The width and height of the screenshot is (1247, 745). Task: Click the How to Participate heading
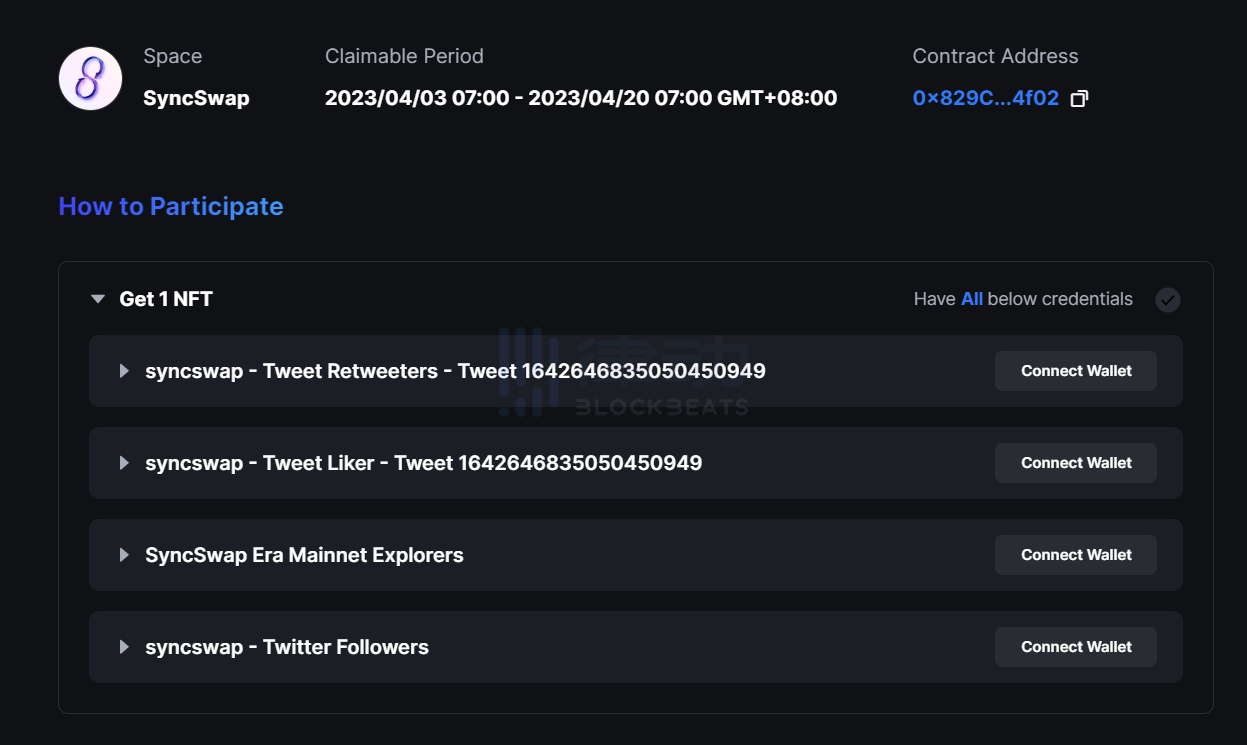pyautogui.click(x=171, y=206)
